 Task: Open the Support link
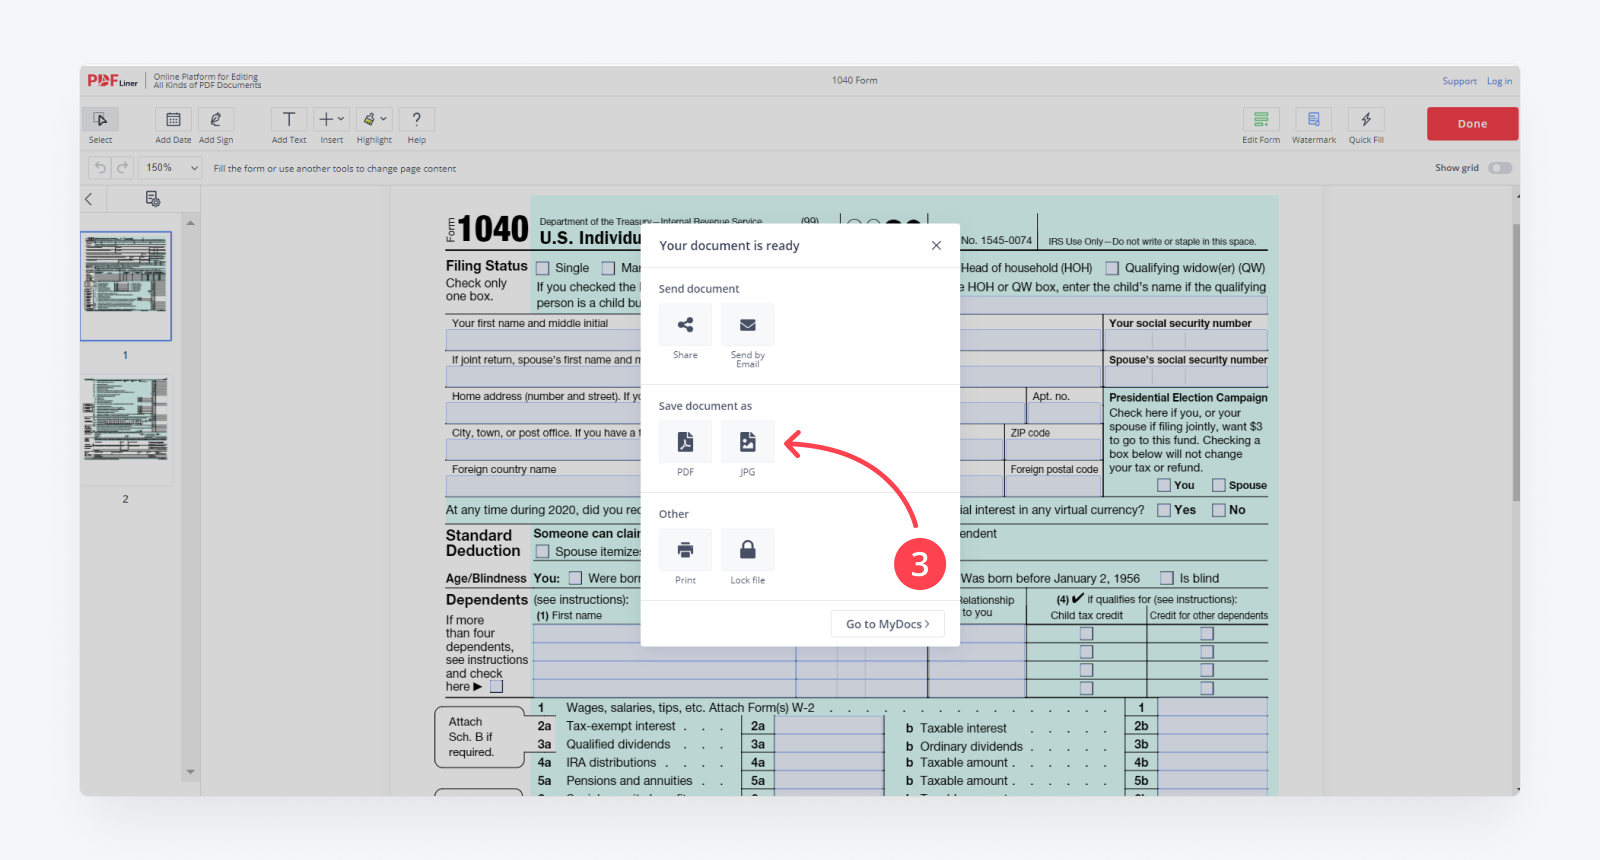click(1459, 81)
